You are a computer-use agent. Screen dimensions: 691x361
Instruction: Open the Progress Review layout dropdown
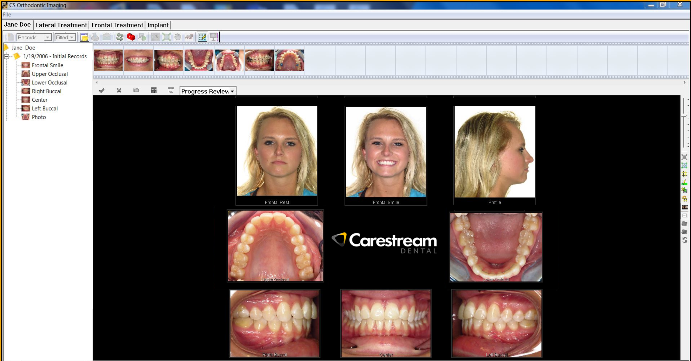pyautogui.click(x=208, y=91)
